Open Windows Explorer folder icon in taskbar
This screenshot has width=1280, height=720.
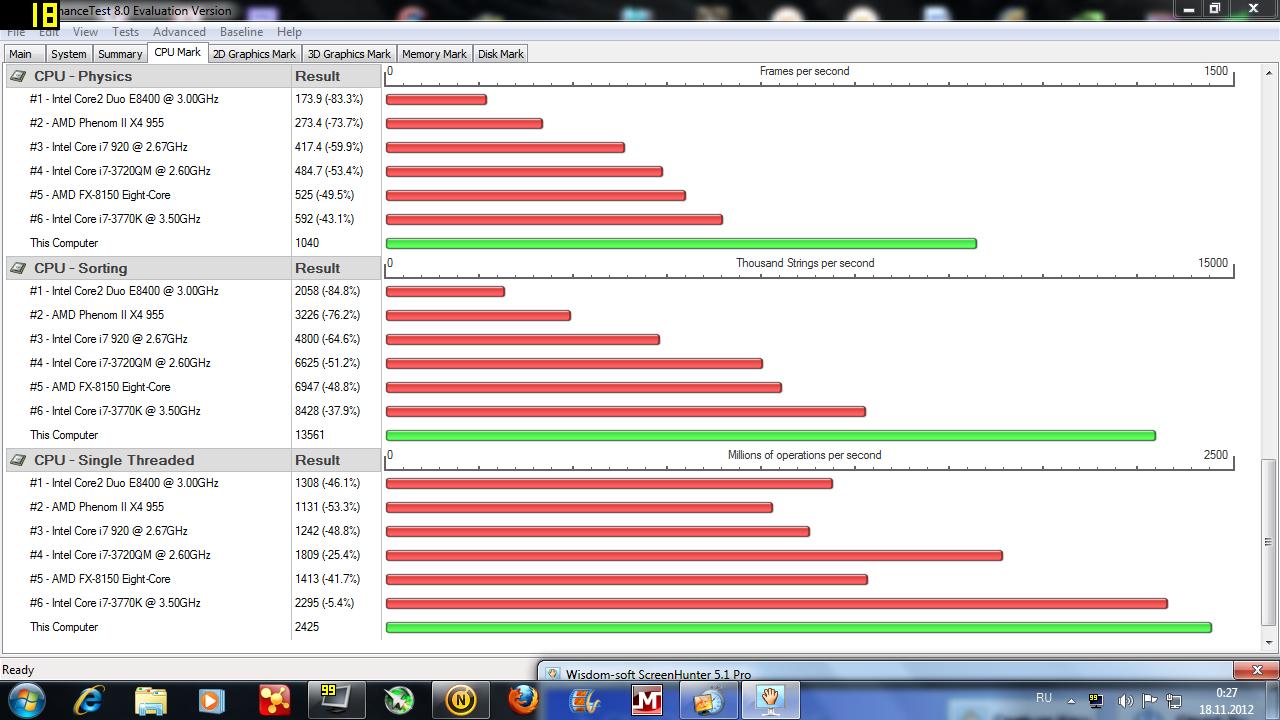point(151,699)
